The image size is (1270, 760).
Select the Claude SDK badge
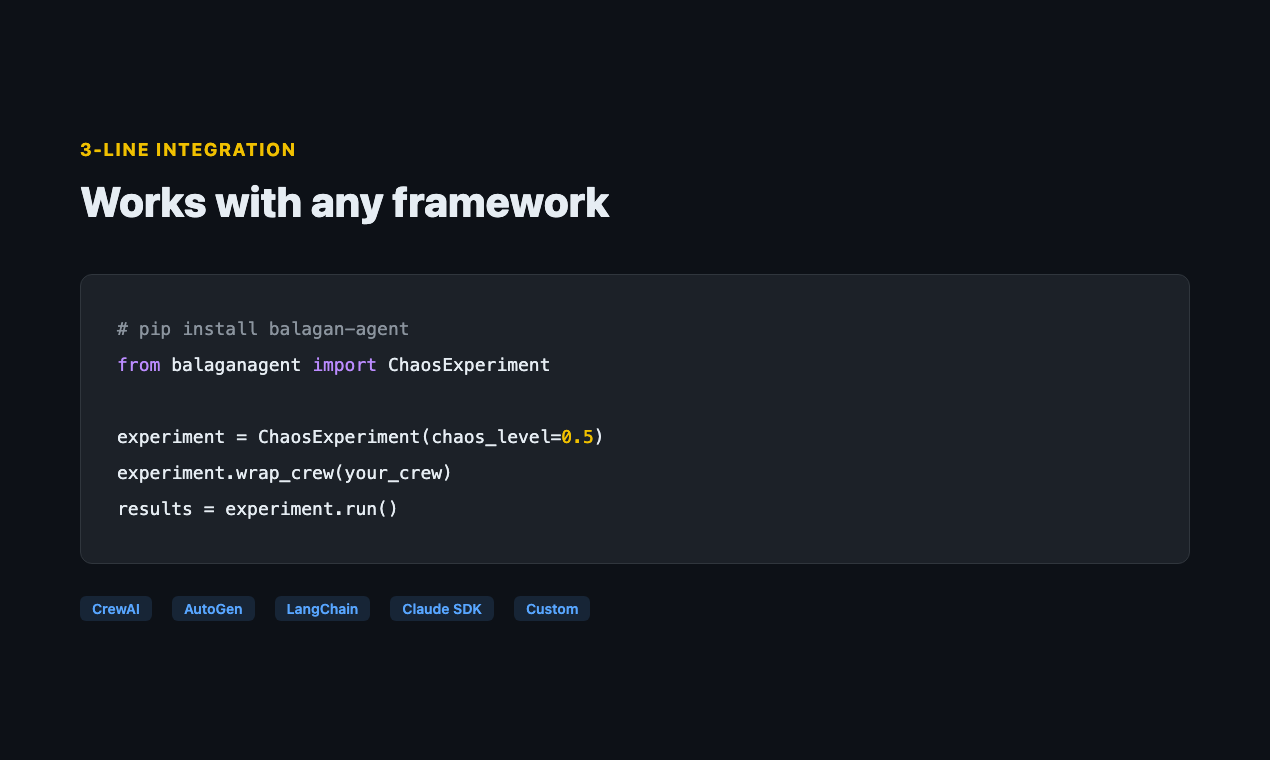point(441,608)
